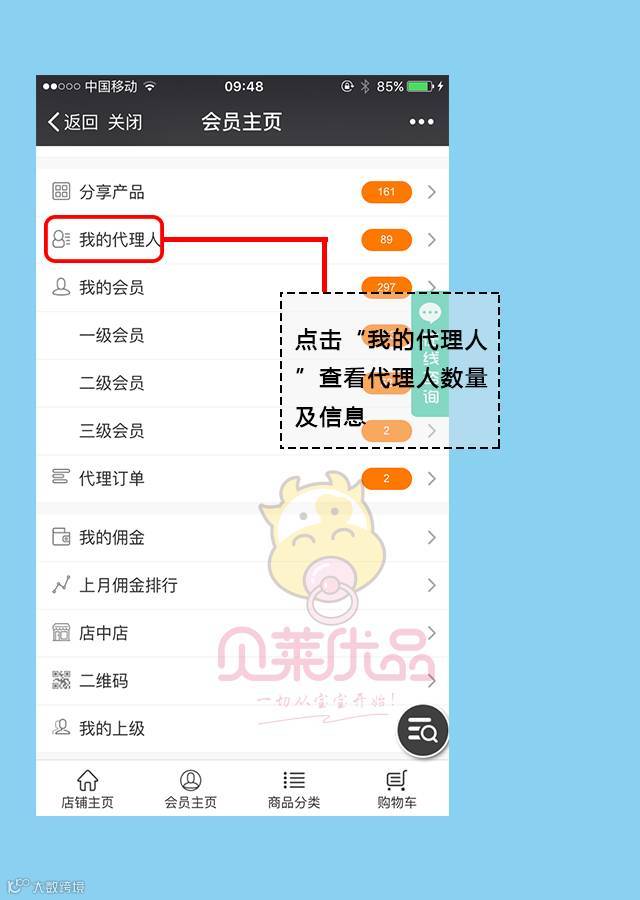Open the 商品分类 tab
Screen dimensions: 640x900
point(294,789)
